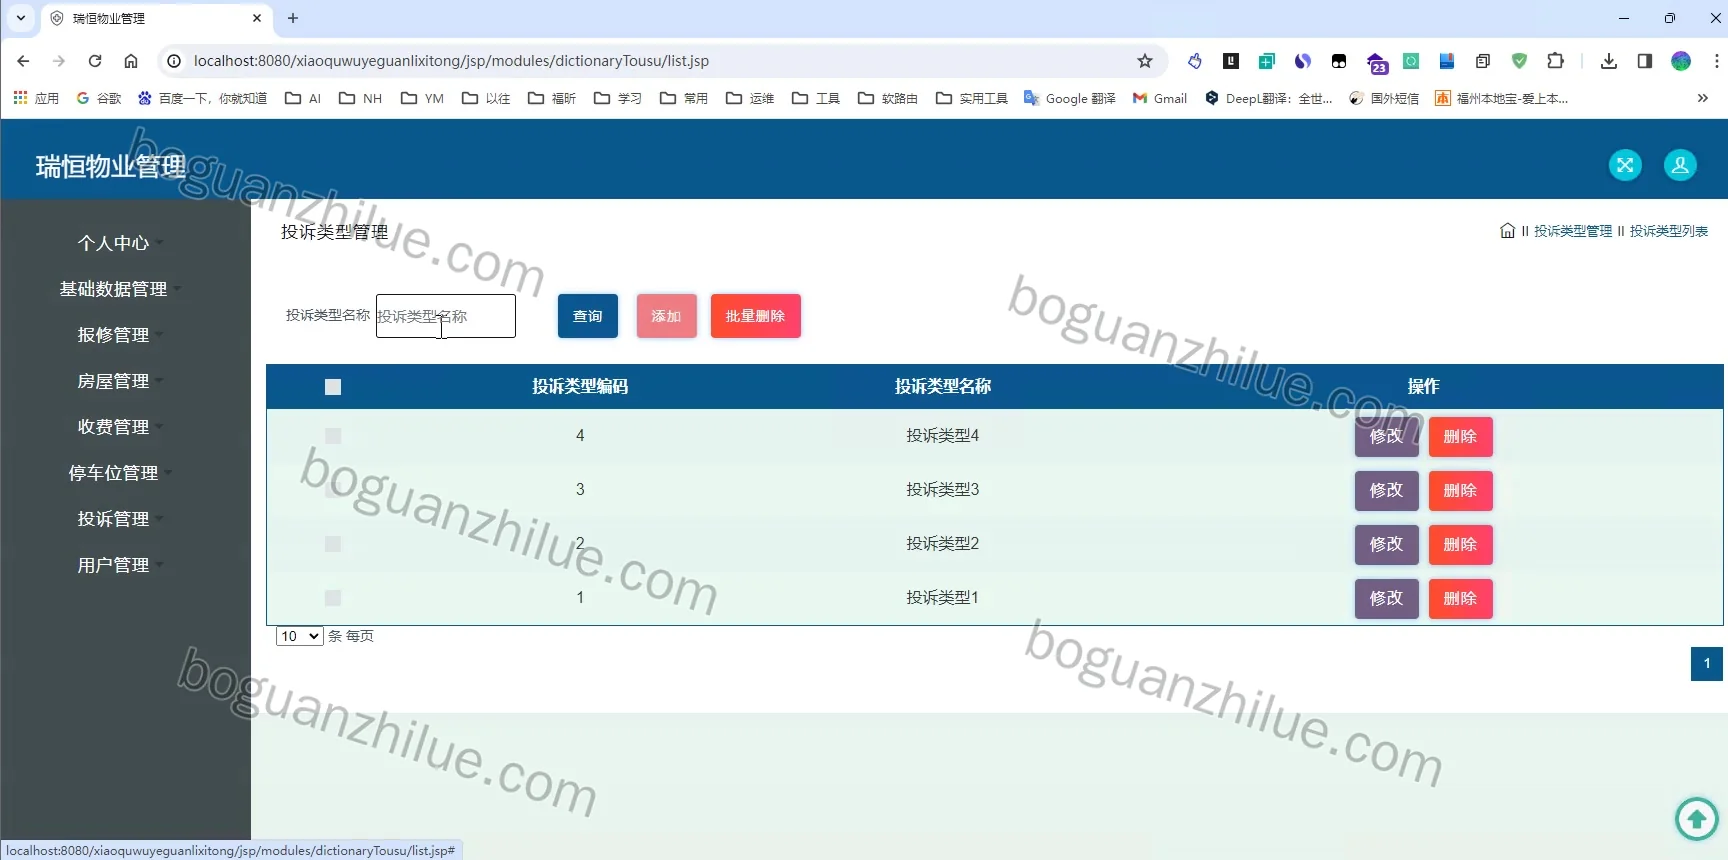Image resolution: width=1728 pixels, height=860 pixels.
Task: Reload the page with refresh icon
Action: pos(95,61)
